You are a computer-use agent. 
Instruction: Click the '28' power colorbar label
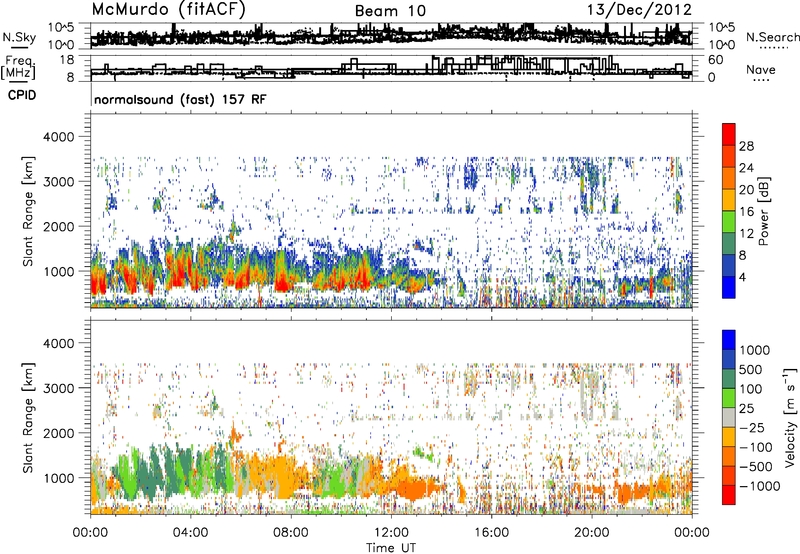(746, 146)
